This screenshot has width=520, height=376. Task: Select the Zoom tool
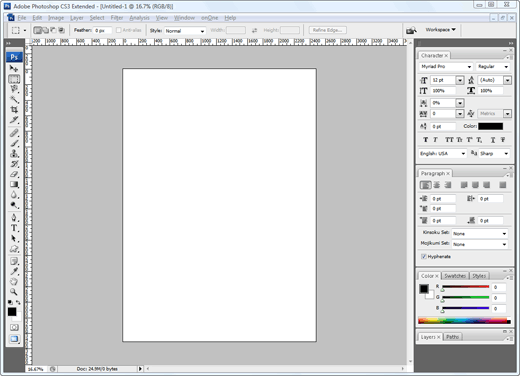[x=14, y=292]
